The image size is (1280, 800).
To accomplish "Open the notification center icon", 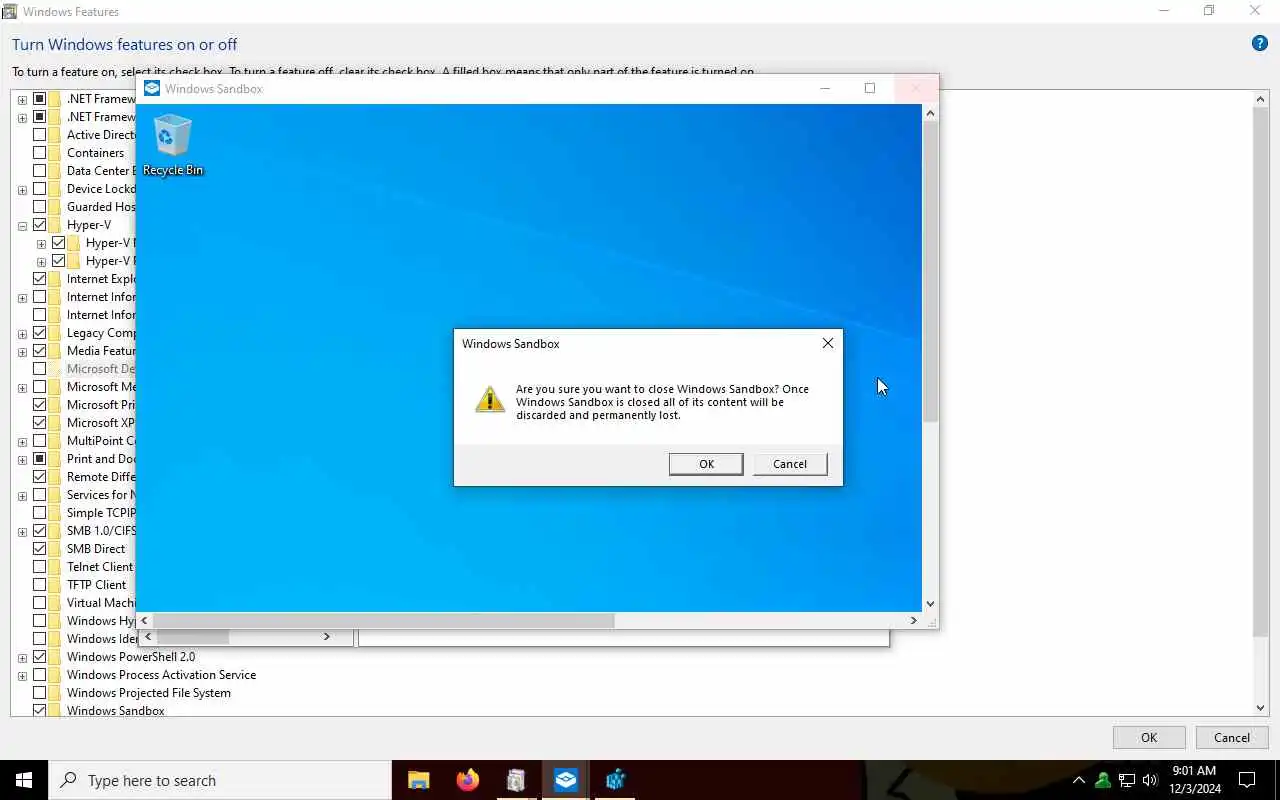I will click(x=1247, y=780).
